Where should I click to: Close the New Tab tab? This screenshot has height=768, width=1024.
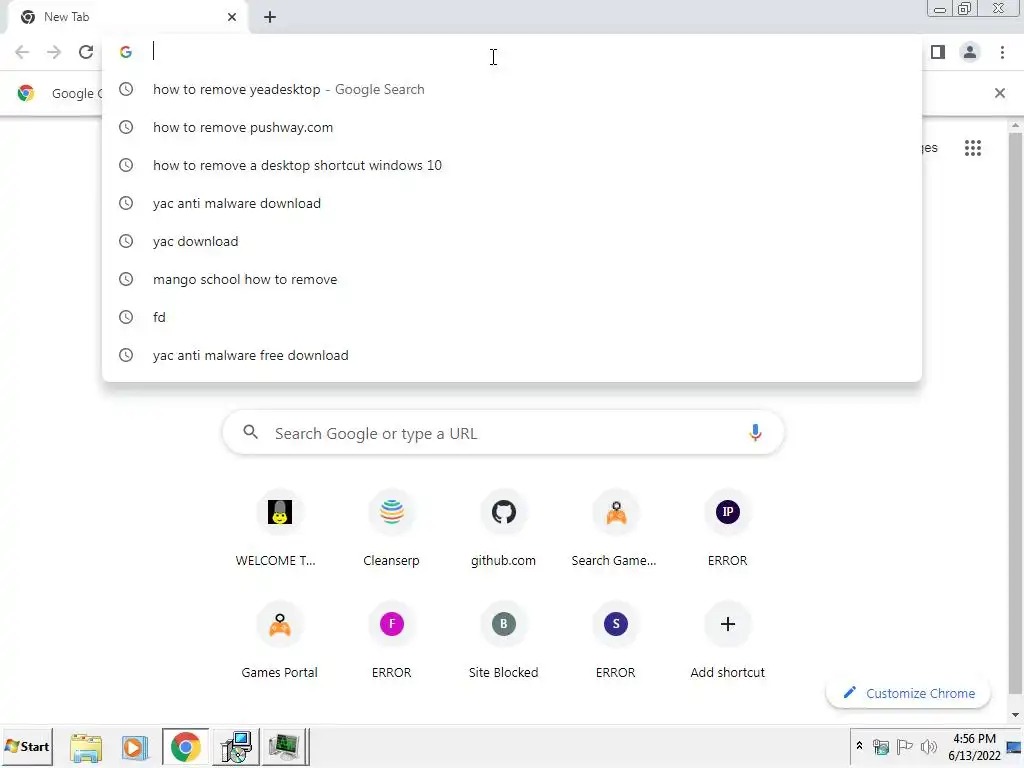tap(232, 17)
